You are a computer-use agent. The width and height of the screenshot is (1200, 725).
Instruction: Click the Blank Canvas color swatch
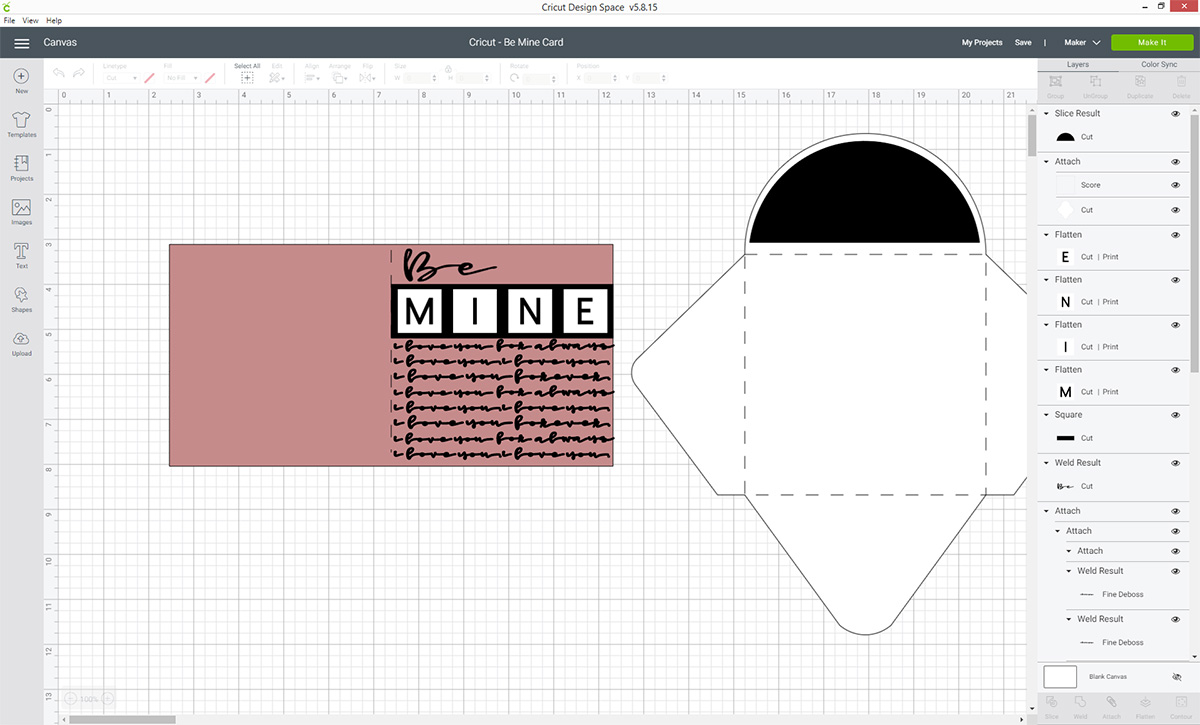[1059, 676]
